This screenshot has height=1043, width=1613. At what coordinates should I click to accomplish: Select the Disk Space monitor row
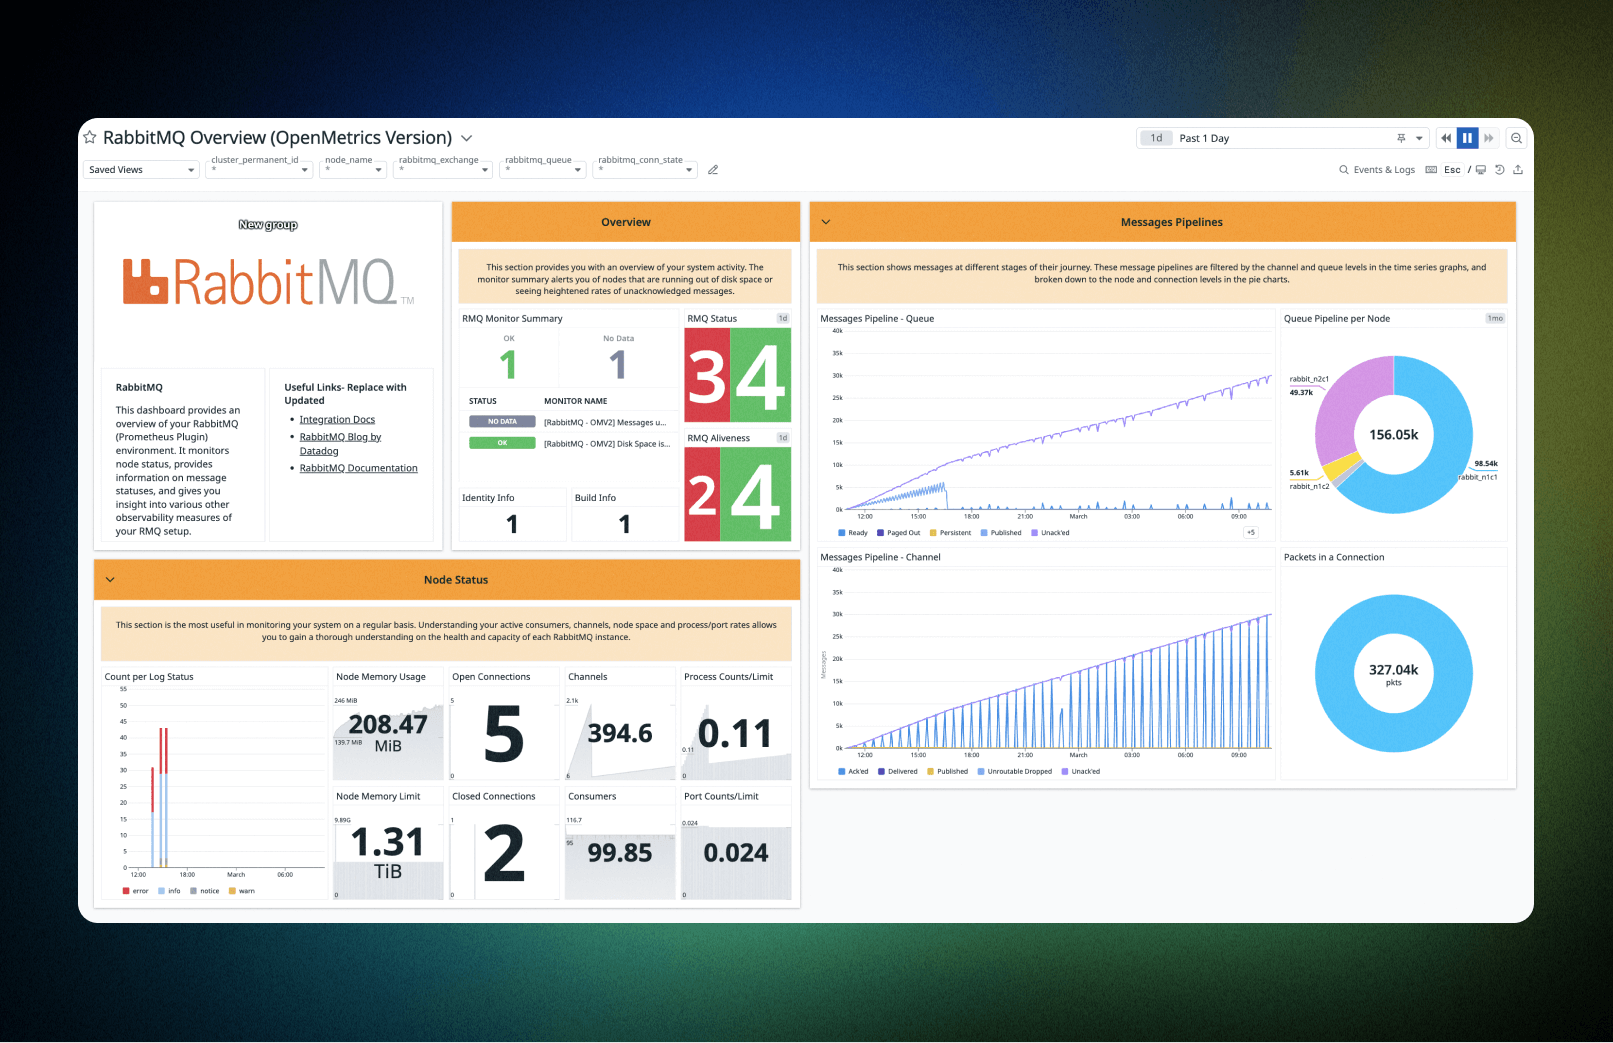570,443
